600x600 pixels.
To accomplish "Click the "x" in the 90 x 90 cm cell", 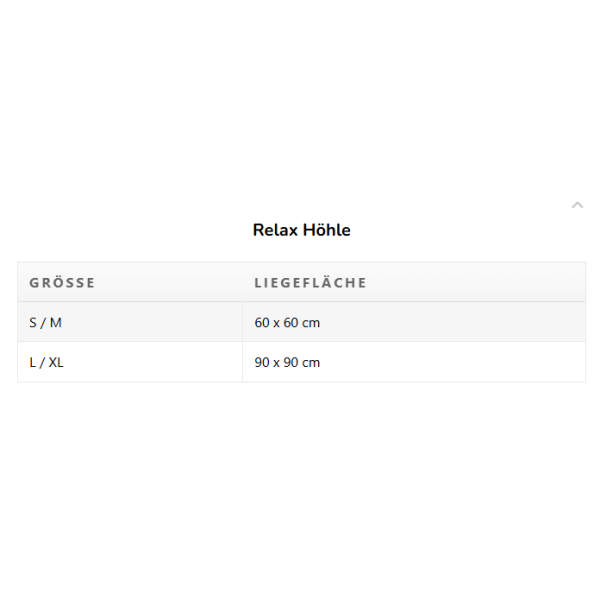I will (277, 362).
